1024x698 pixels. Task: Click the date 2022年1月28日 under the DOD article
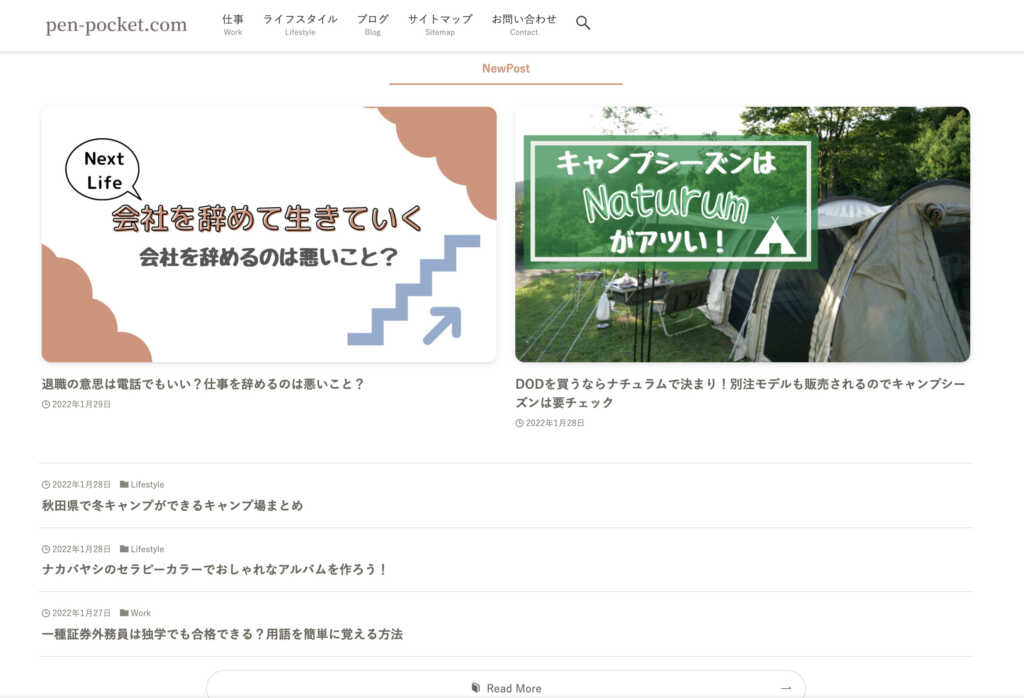pos(555,423)
